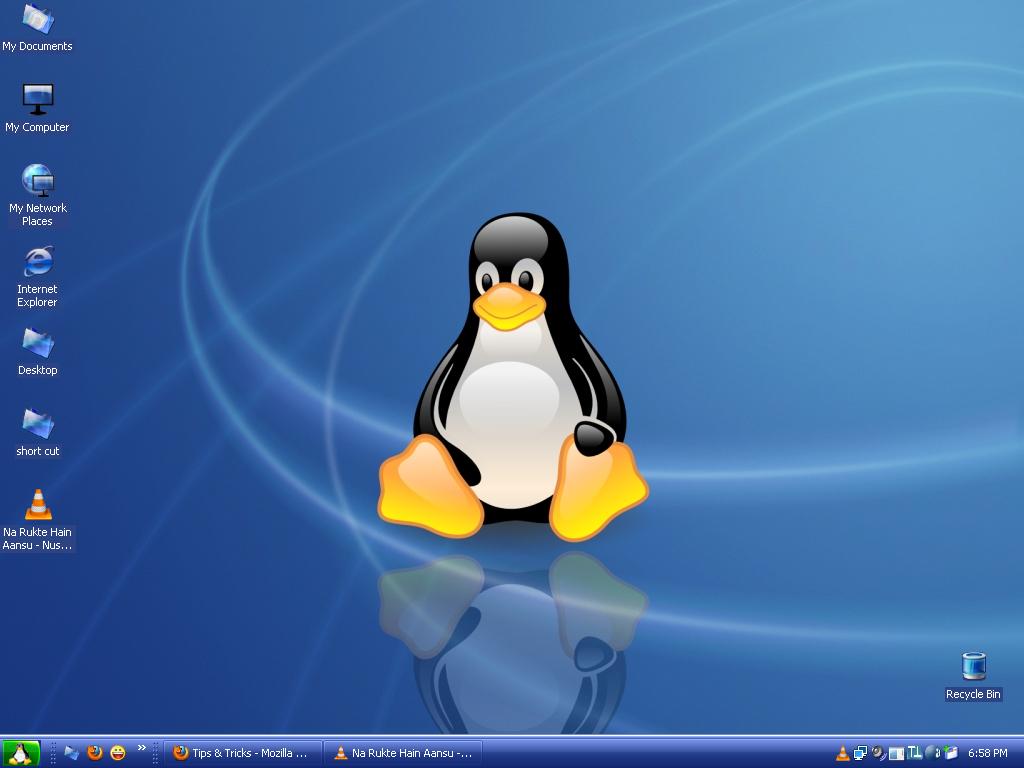Screen dimensions: 1024x768
Task: Click the network computers tray icon
Action: (x=861, y=753)
